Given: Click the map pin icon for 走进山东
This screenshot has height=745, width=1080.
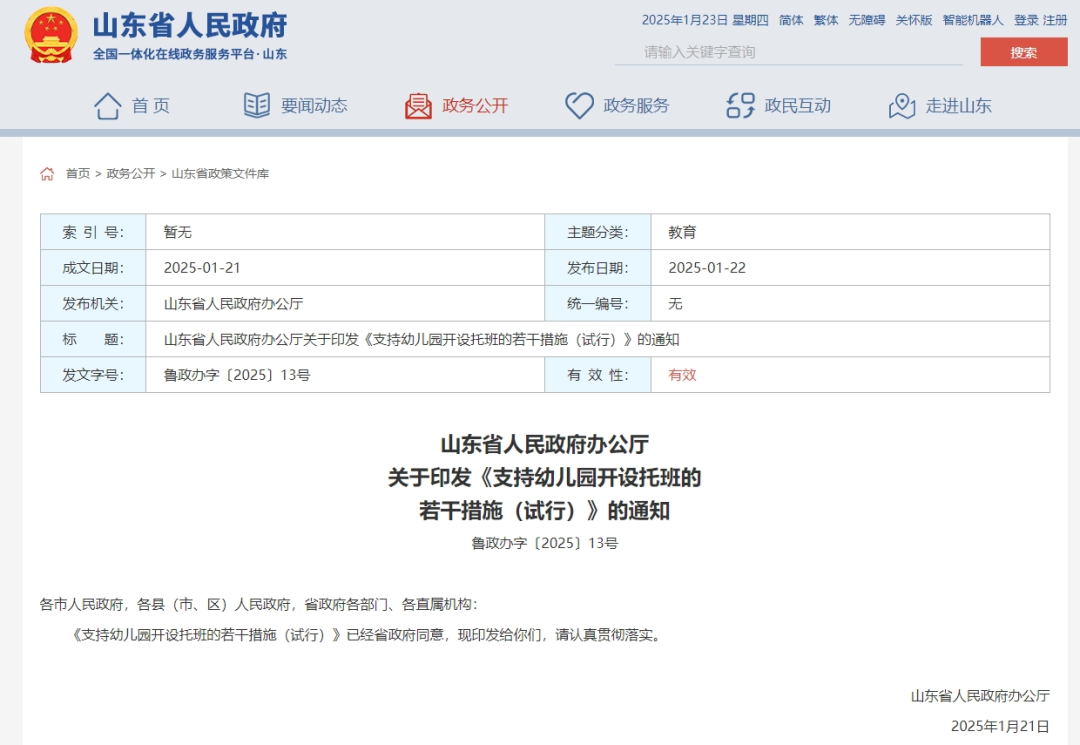Looking at the screenshot, I should click(x=902, y=106).
